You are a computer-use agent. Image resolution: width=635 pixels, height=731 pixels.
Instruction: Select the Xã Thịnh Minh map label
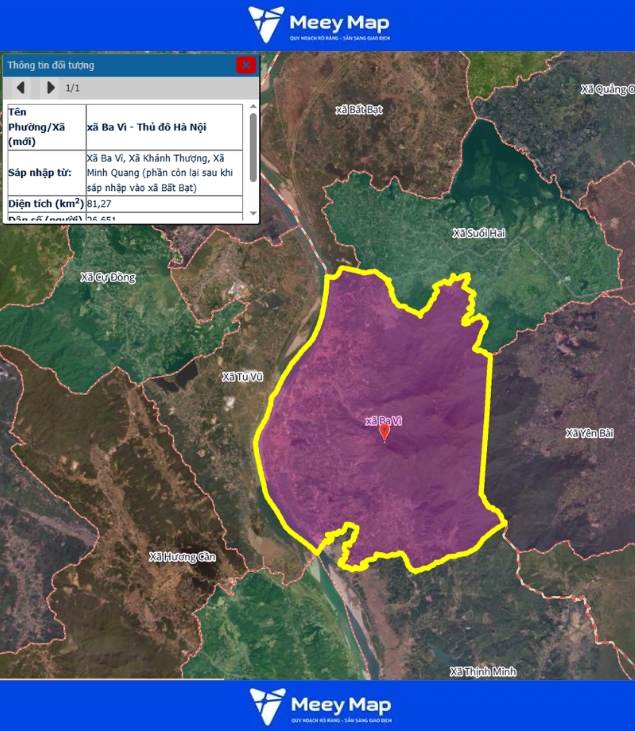483,670
